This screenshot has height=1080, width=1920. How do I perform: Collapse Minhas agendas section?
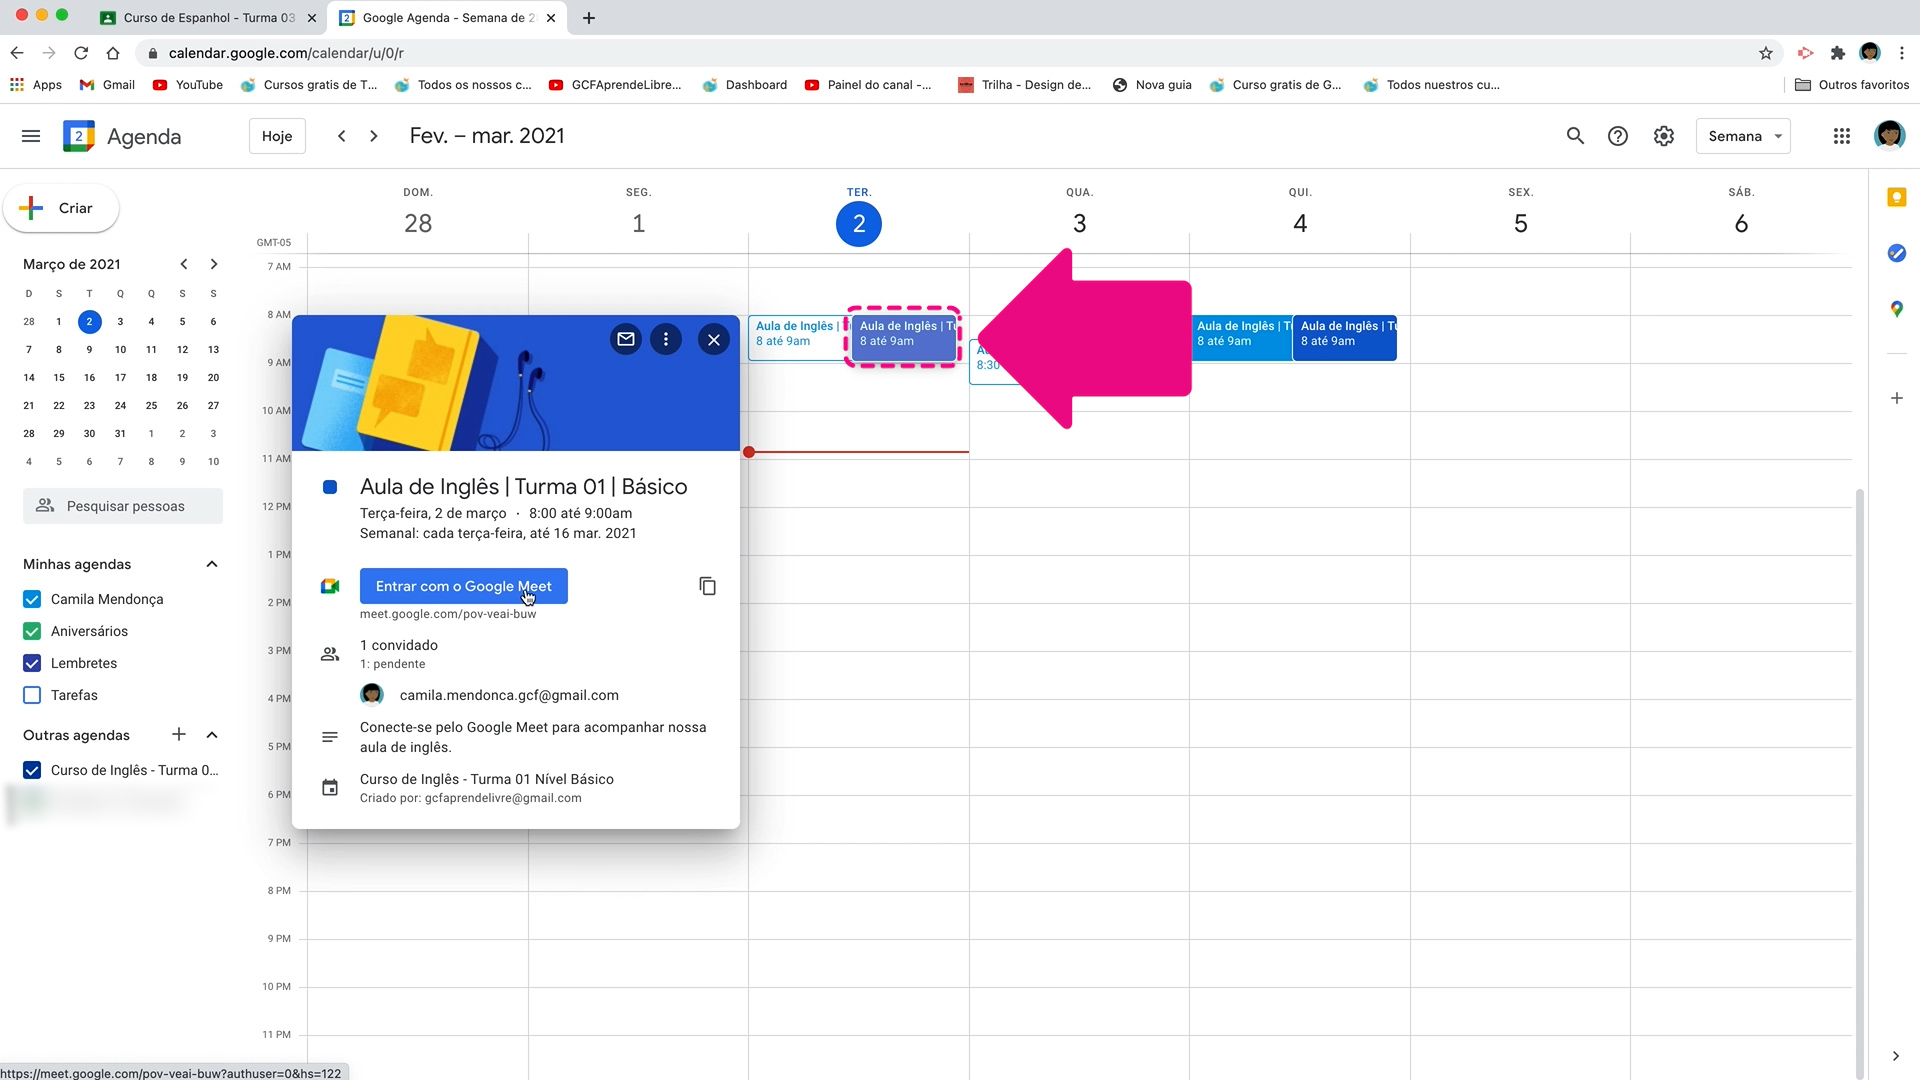[212, 564]
